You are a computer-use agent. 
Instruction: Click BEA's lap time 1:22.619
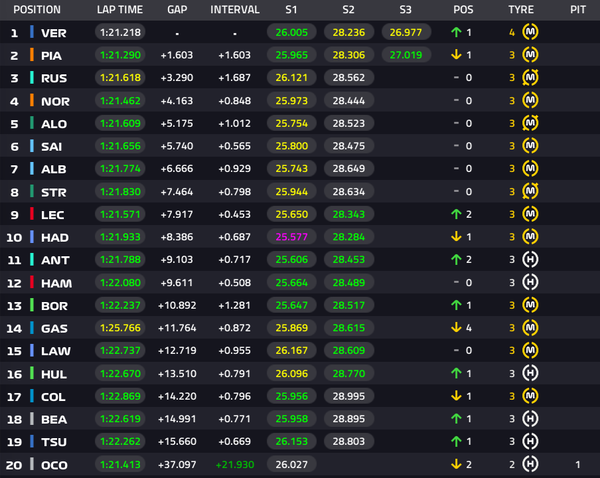click(x=120, y=419)
